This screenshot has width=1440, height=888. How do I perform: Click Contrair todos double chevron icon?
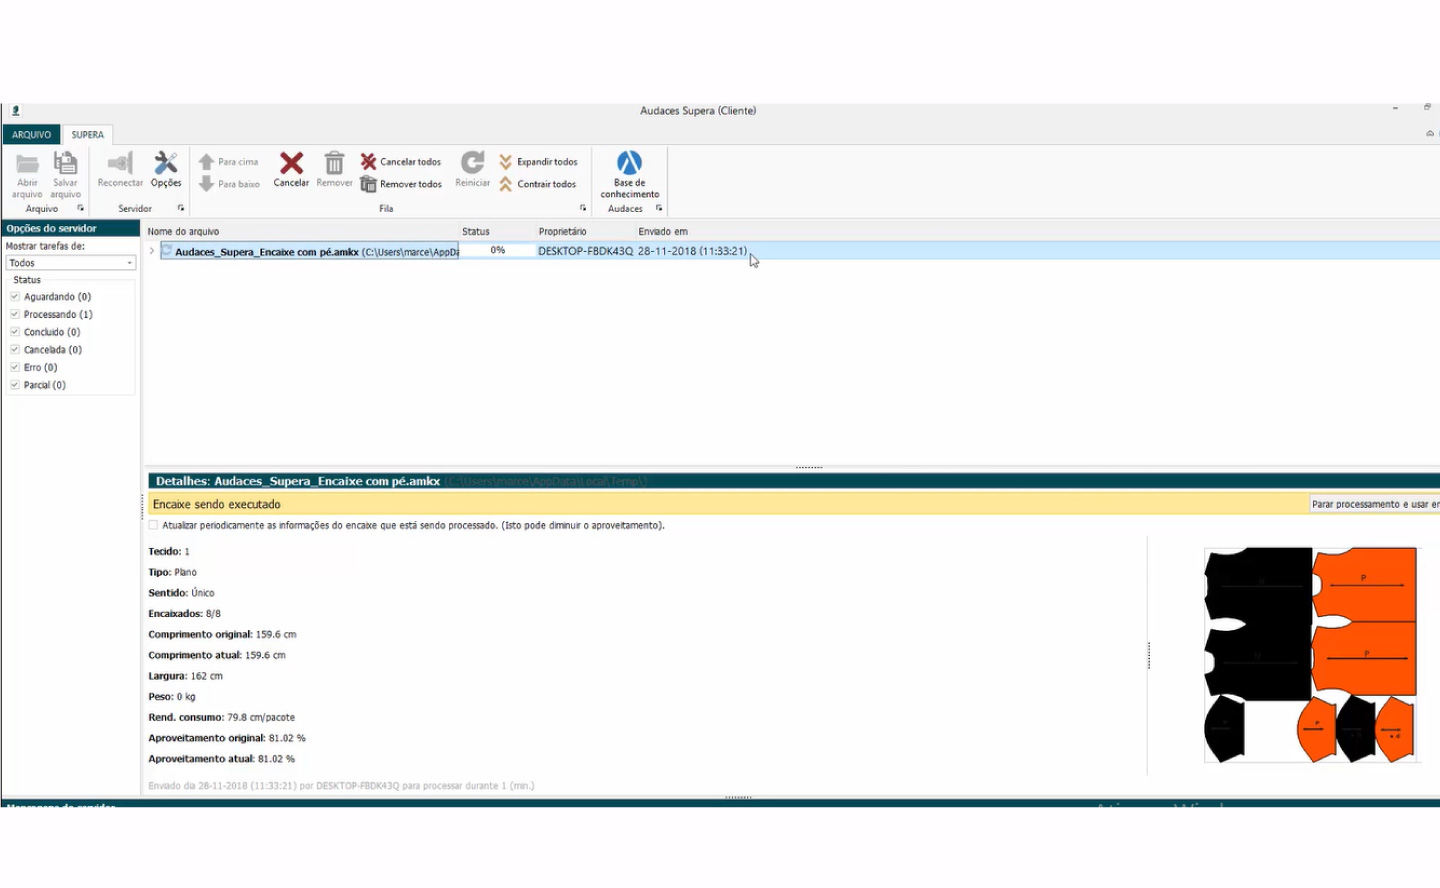[505, 184]
